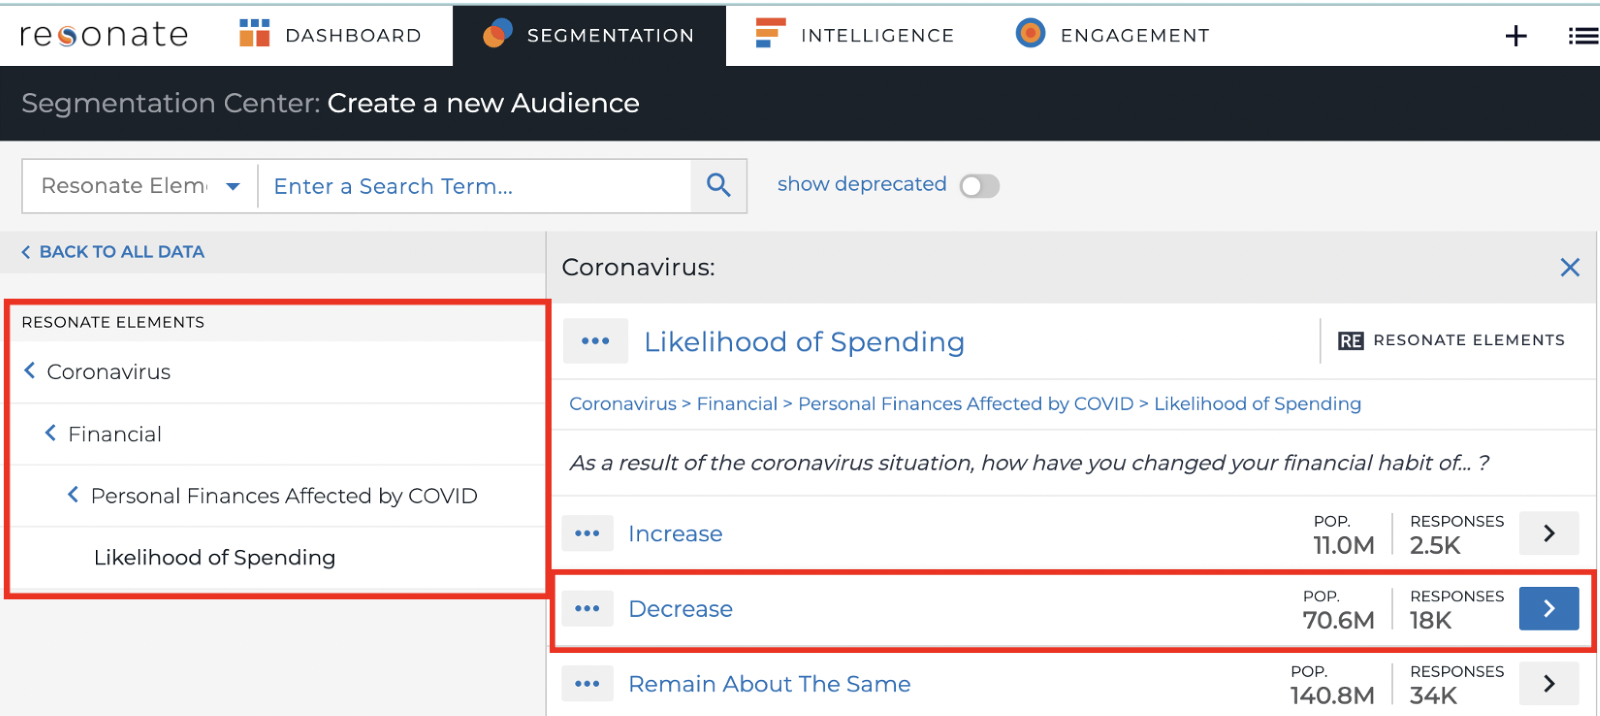Viewport: 1600px width, 716px height.
Task: Click the plus add icon
Action: [1516, 36]
